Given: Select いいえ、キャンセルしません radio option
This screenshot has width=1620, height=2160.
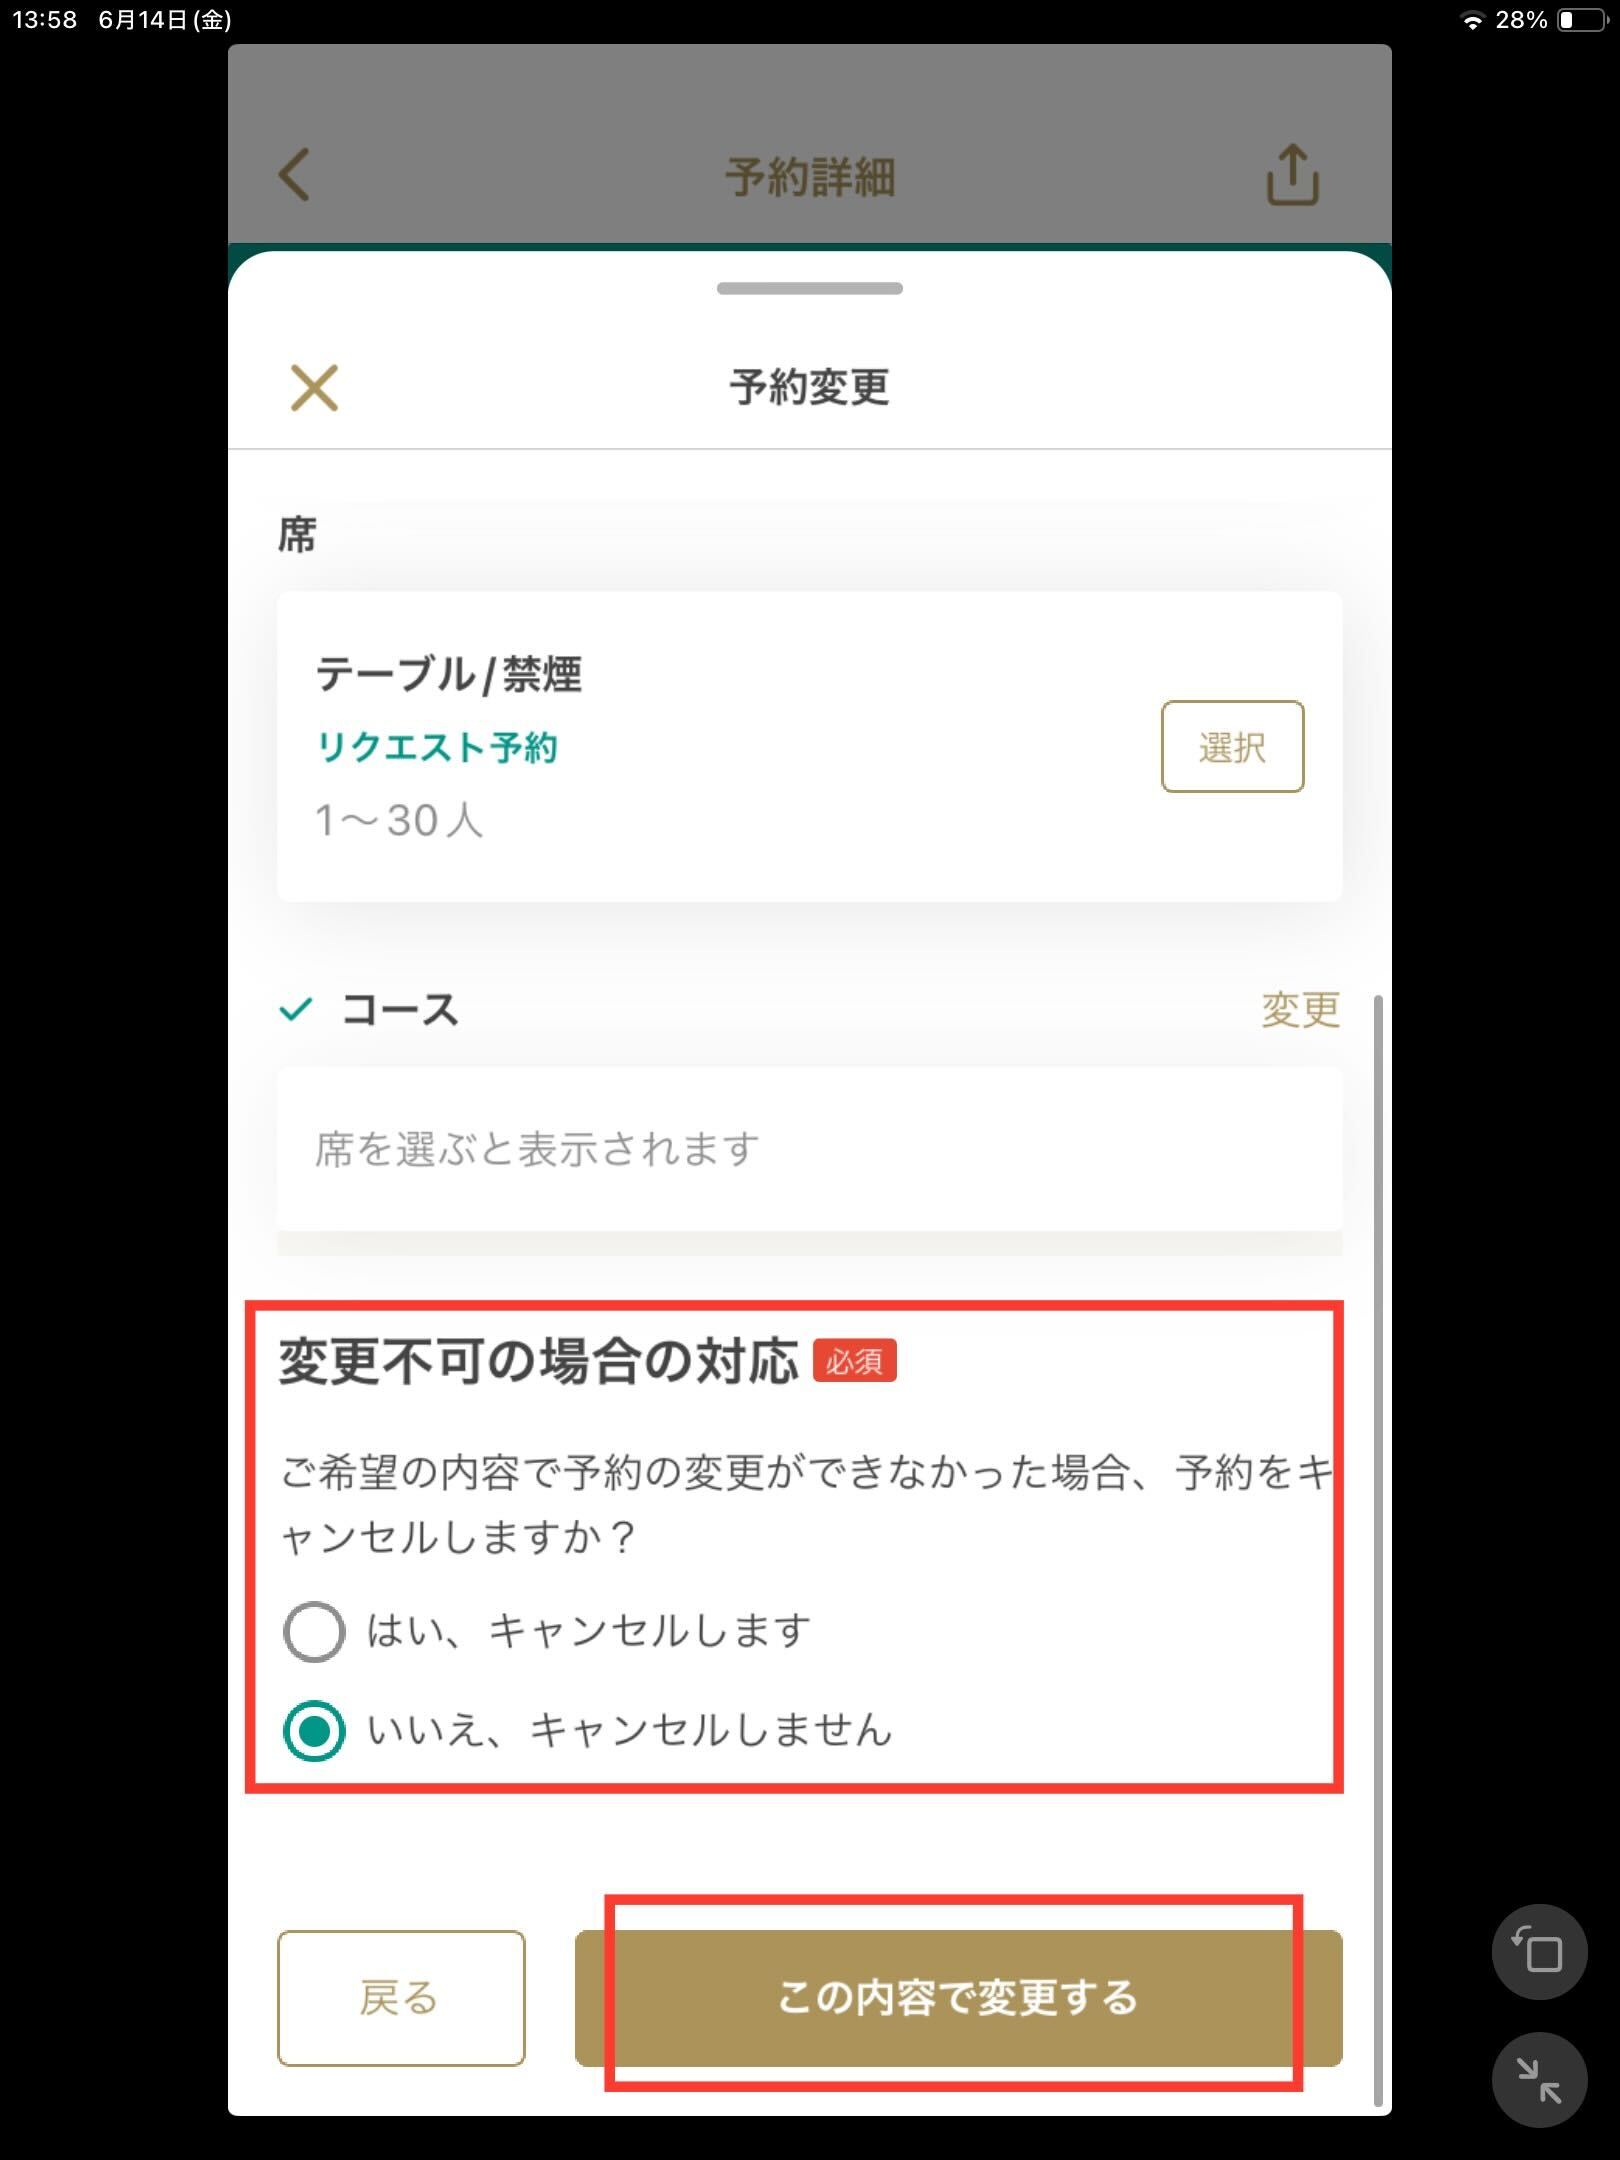Looking at the screenshot, I should coord(314,1730).
